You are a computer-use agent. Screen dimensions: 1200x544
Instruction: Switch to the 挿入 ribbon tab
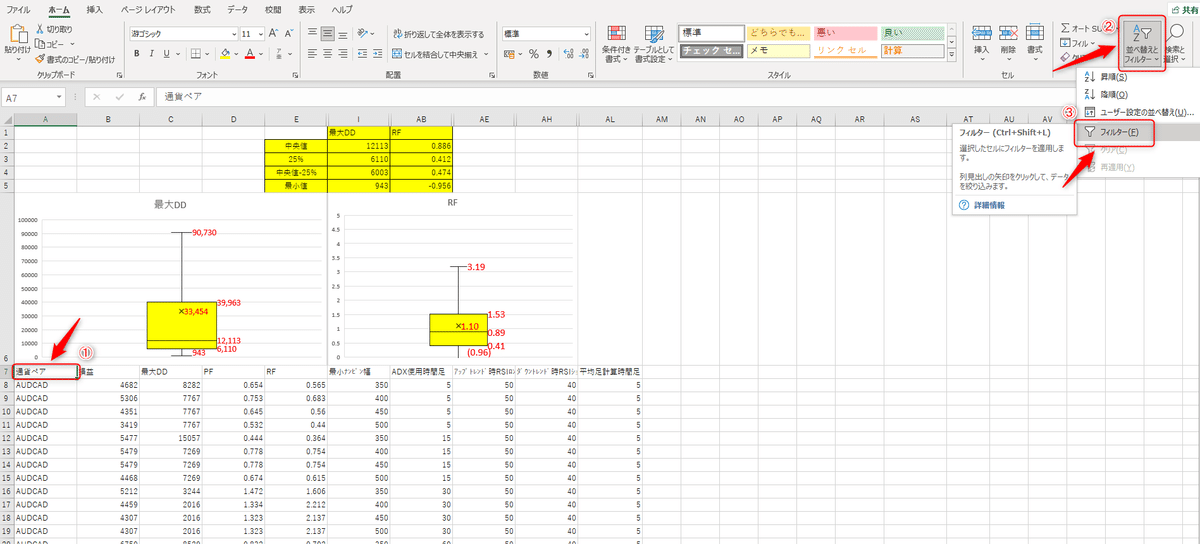click(95, 8)
